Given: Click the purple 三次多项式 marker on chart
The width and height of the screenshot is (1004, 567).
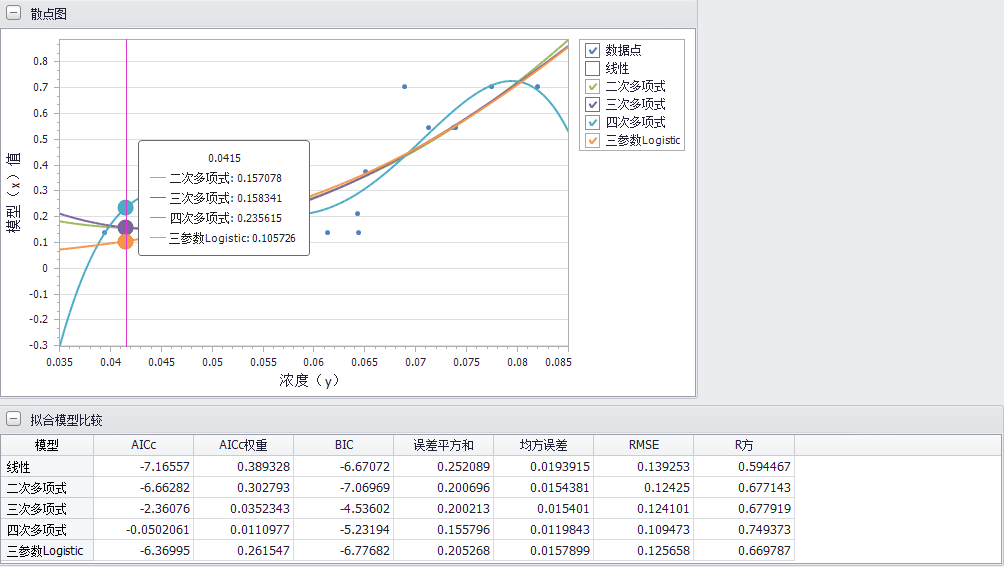Looking at the screenshot, I should (125, 227).
